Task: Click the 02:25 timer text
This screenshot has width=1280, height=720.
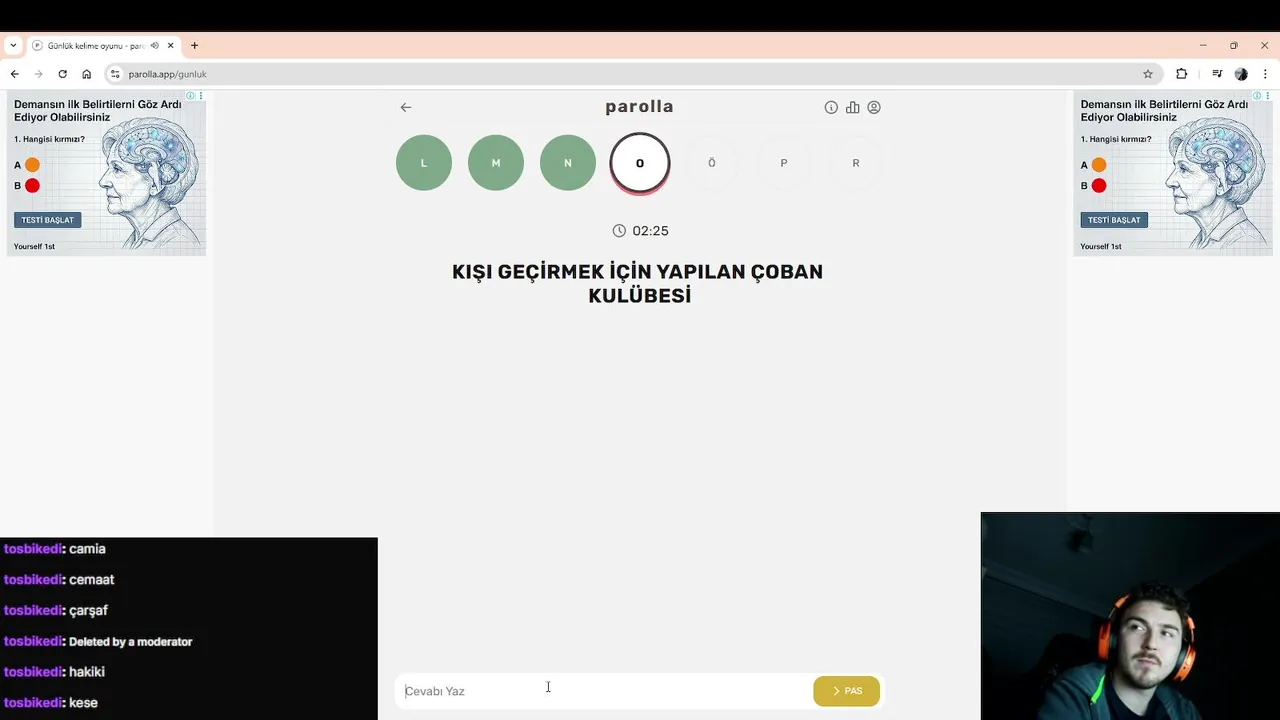Action: click(x=650, y=231)
